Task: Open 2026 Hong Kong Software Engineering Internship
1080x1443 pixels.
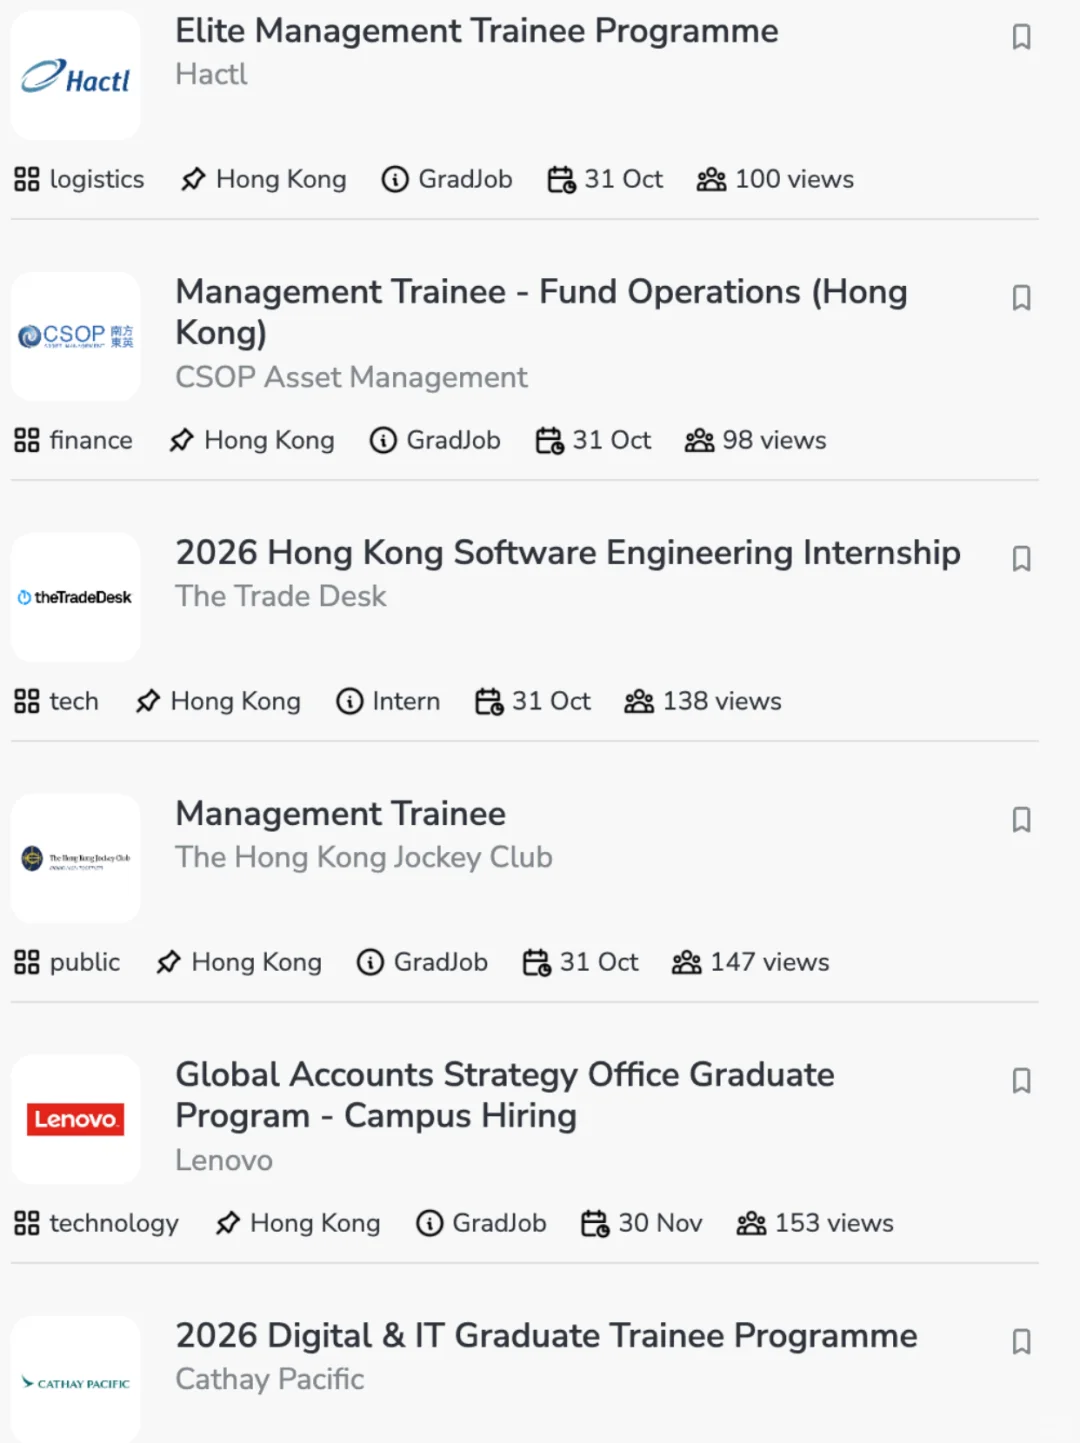Action: pyautogui.click(x=568, y=553)
